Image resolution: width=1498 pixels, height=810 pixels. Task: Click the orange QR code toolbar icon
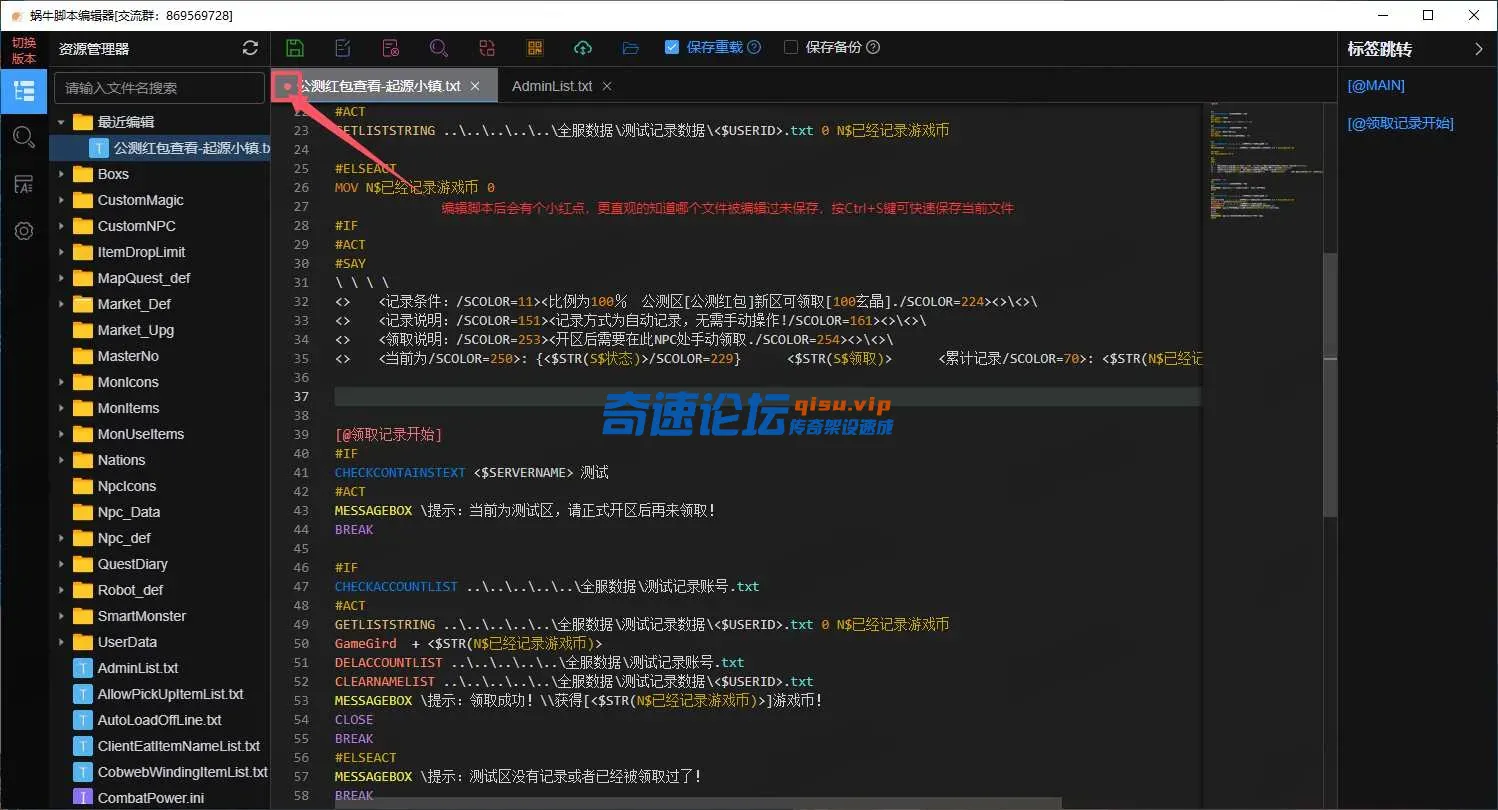[535, 48]
